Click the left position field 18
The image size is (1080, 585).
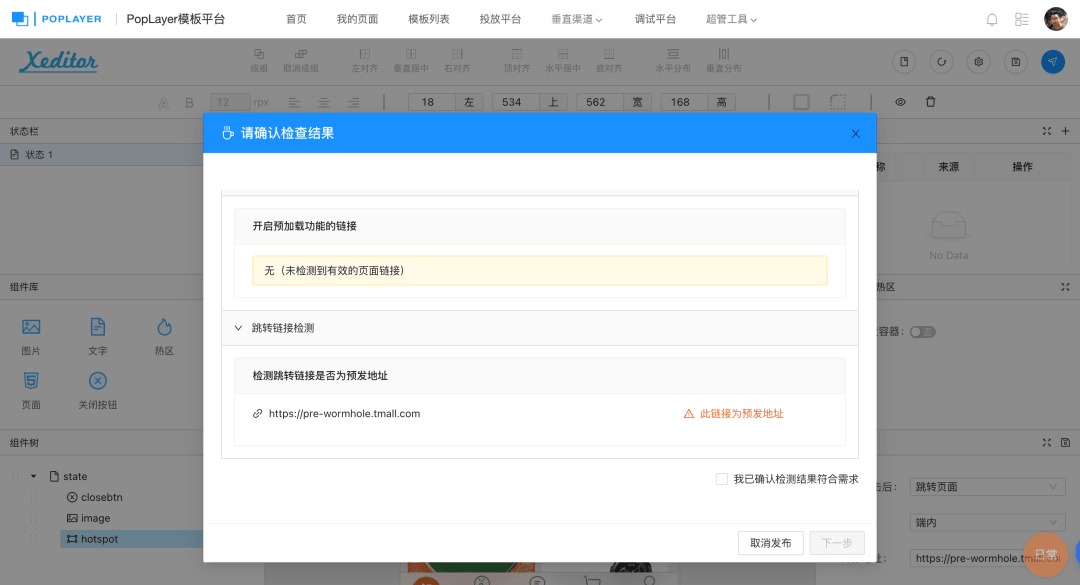point(432,102)
